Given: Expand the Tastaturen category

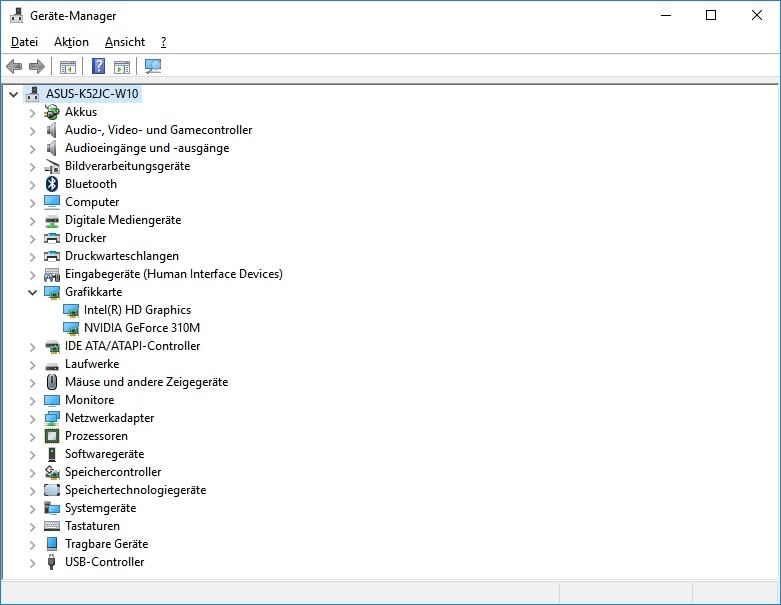Looking at the screenshot, I should (x=32, y=527).
